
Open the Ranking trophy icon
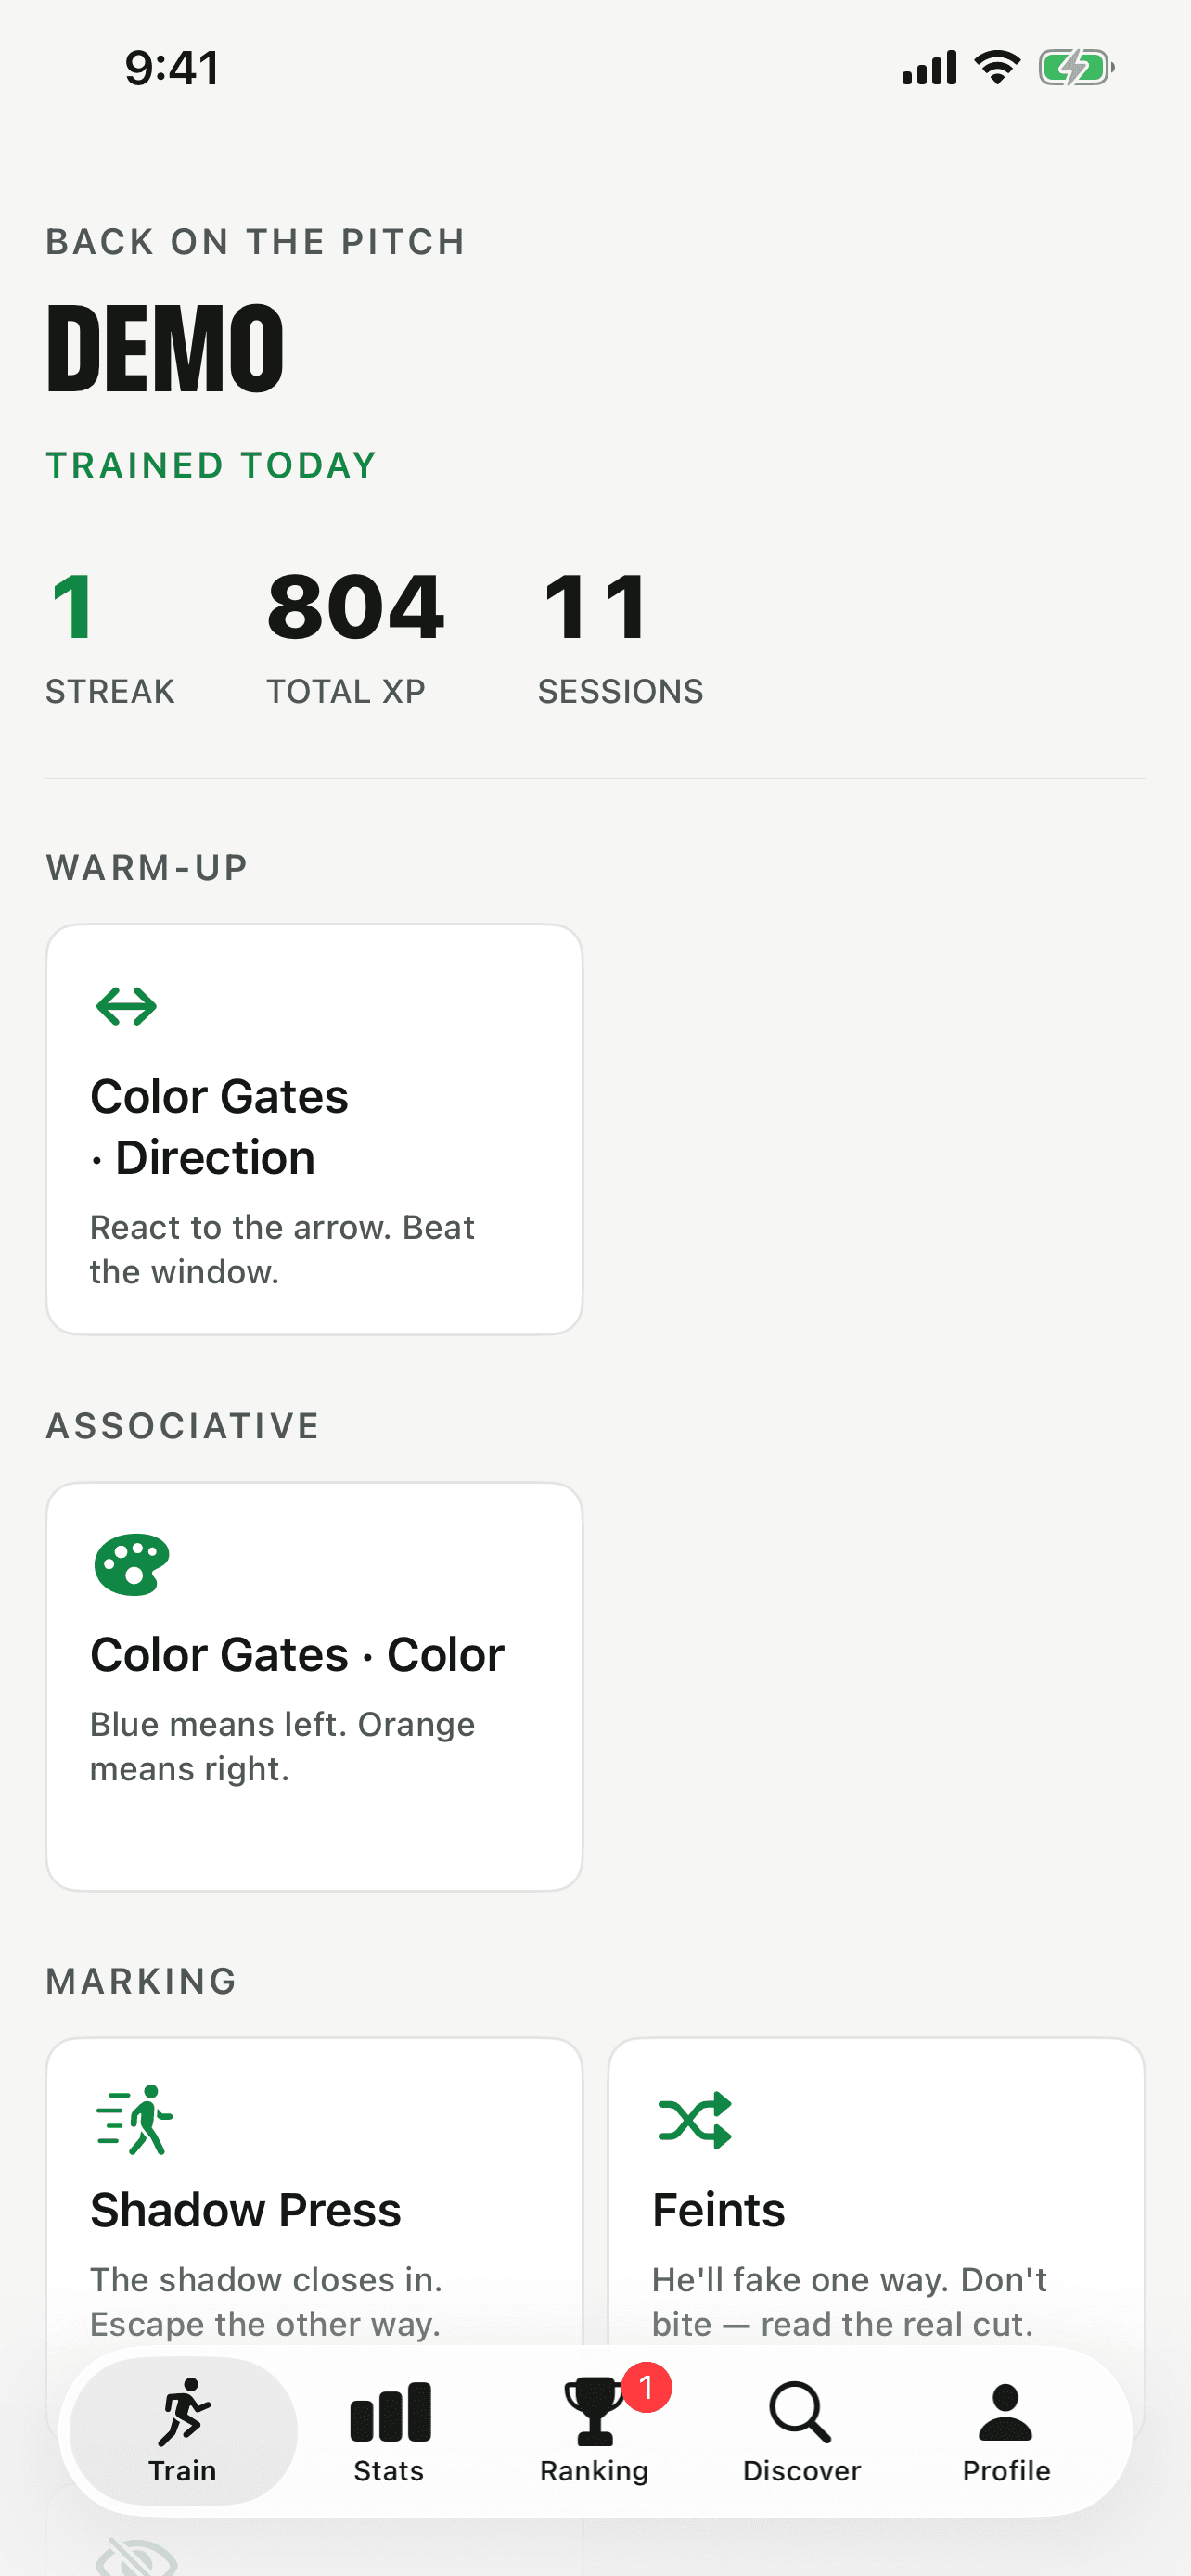[x=593, y=2412]
